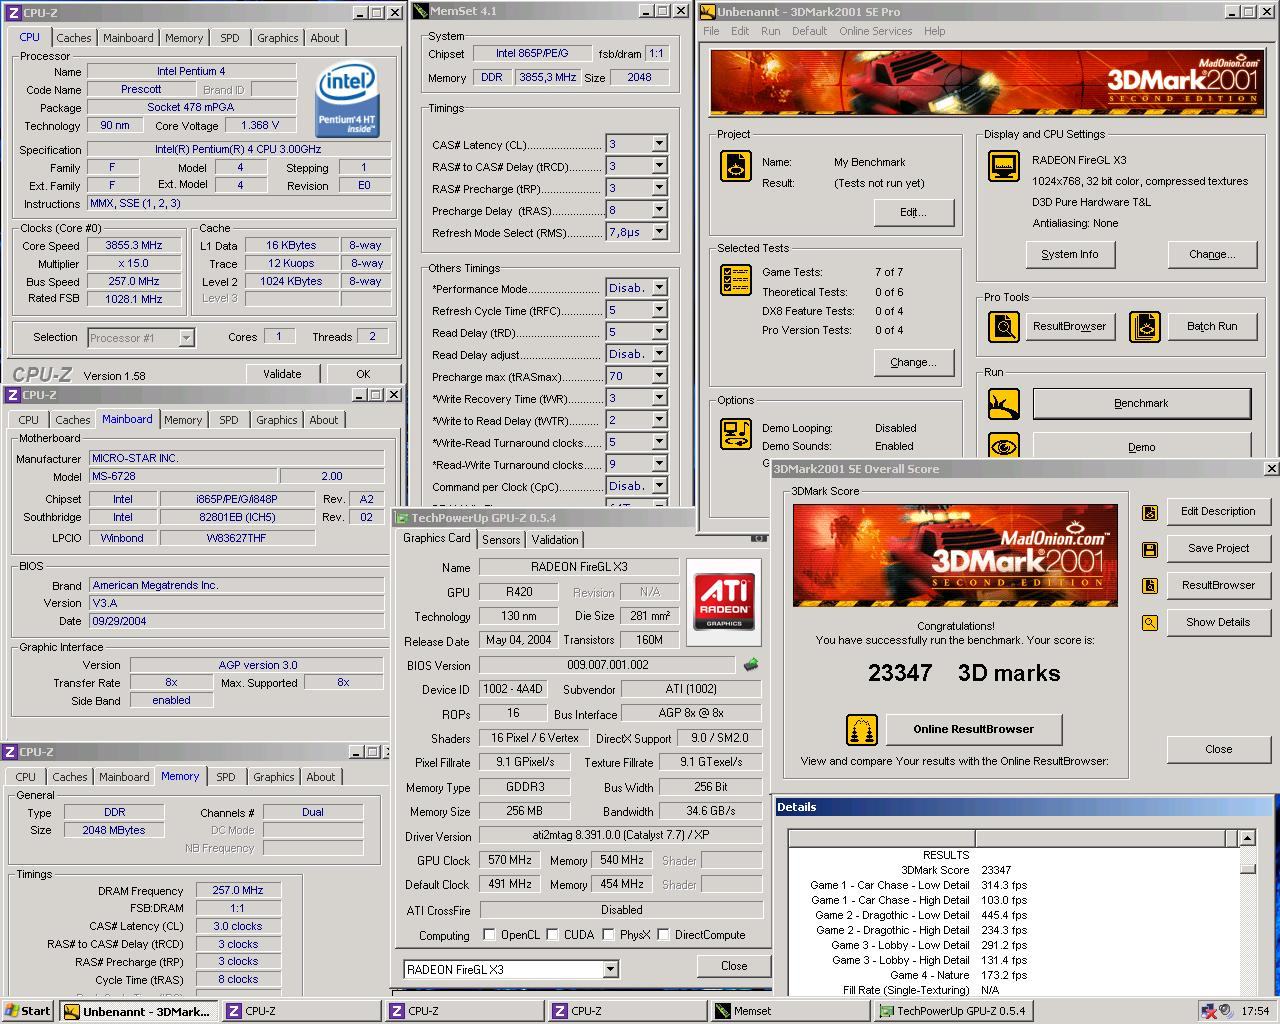Click the Online ResultBrowser button
Image resolution: width=1280 pixels, height=1024 pixels.
coord(973,729)
